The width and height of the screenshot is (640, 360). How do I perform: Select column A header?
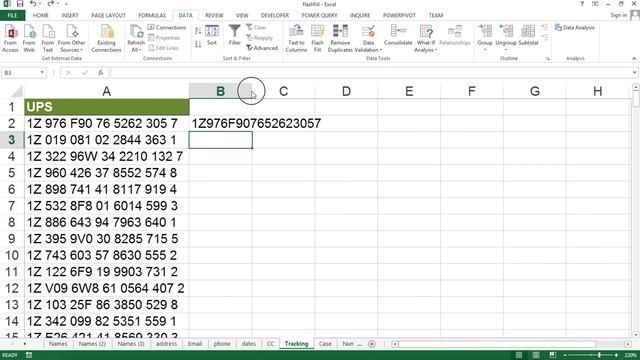107,91
